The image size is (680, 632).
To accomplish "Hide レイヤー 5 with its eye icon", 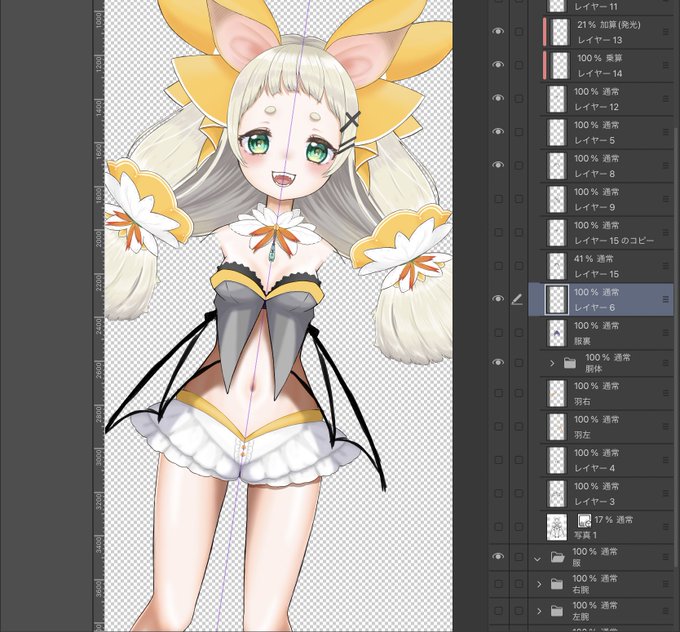I will (x=498, y=131).
